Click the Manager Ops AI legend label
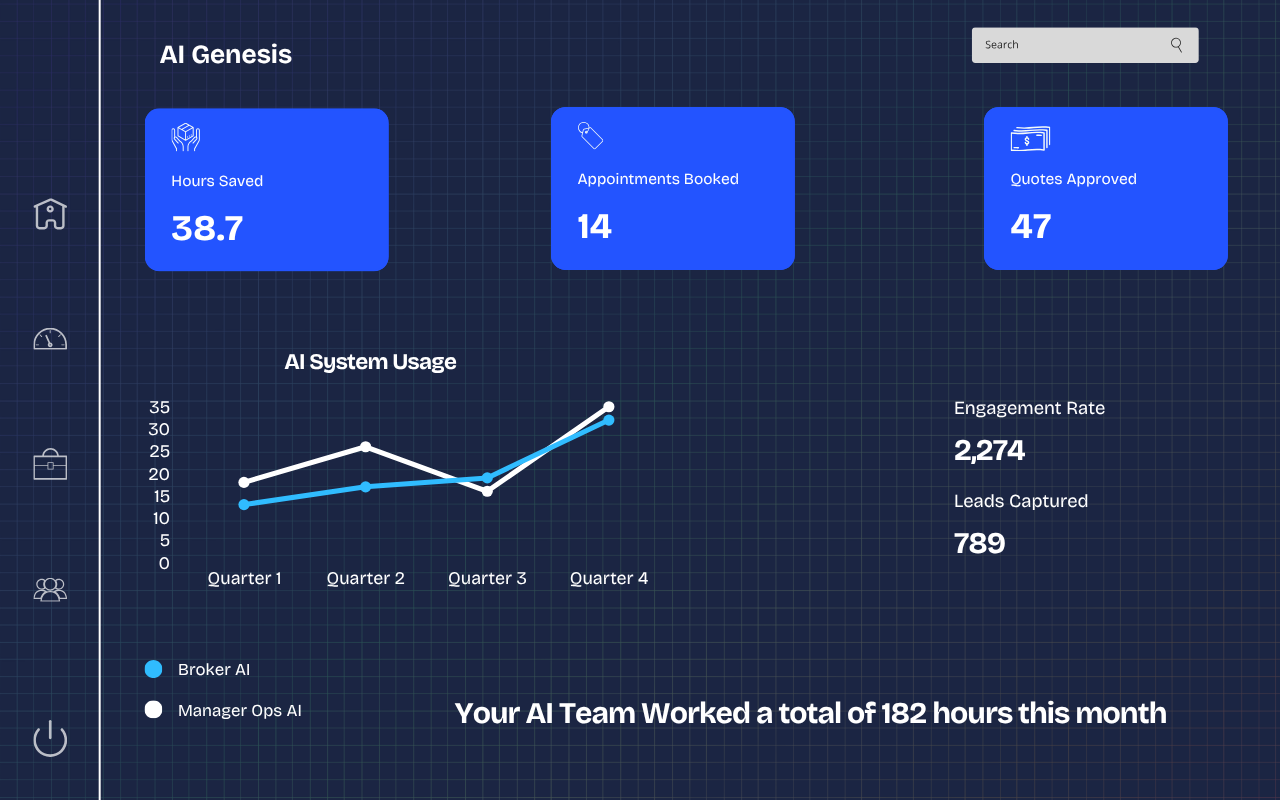This screenshot has height=800, width=1280. pos(240,710)
